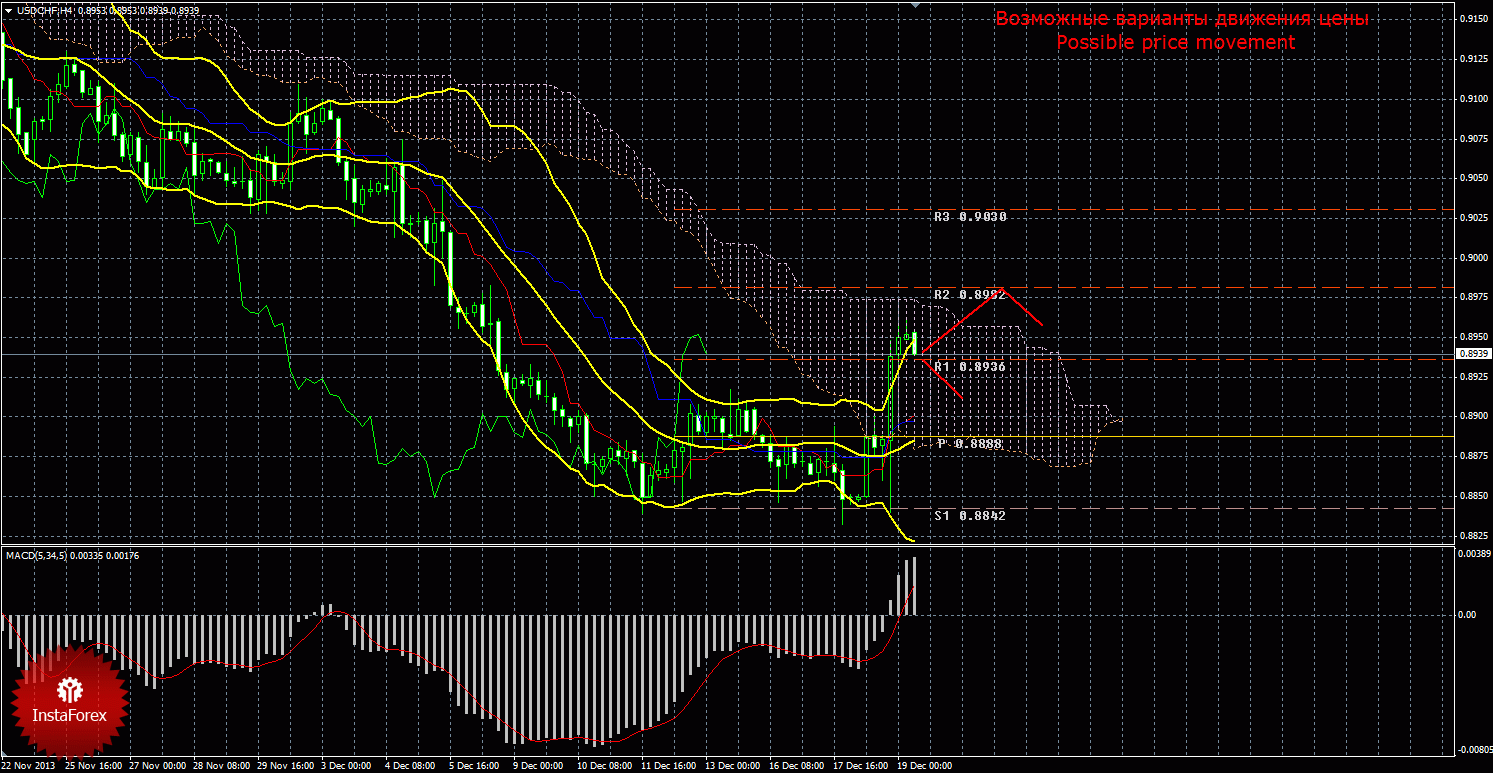This screenshot has height=773, width=1493.
Task: Click the 5 Dec 16:00 time label
Action: (475, 766)
